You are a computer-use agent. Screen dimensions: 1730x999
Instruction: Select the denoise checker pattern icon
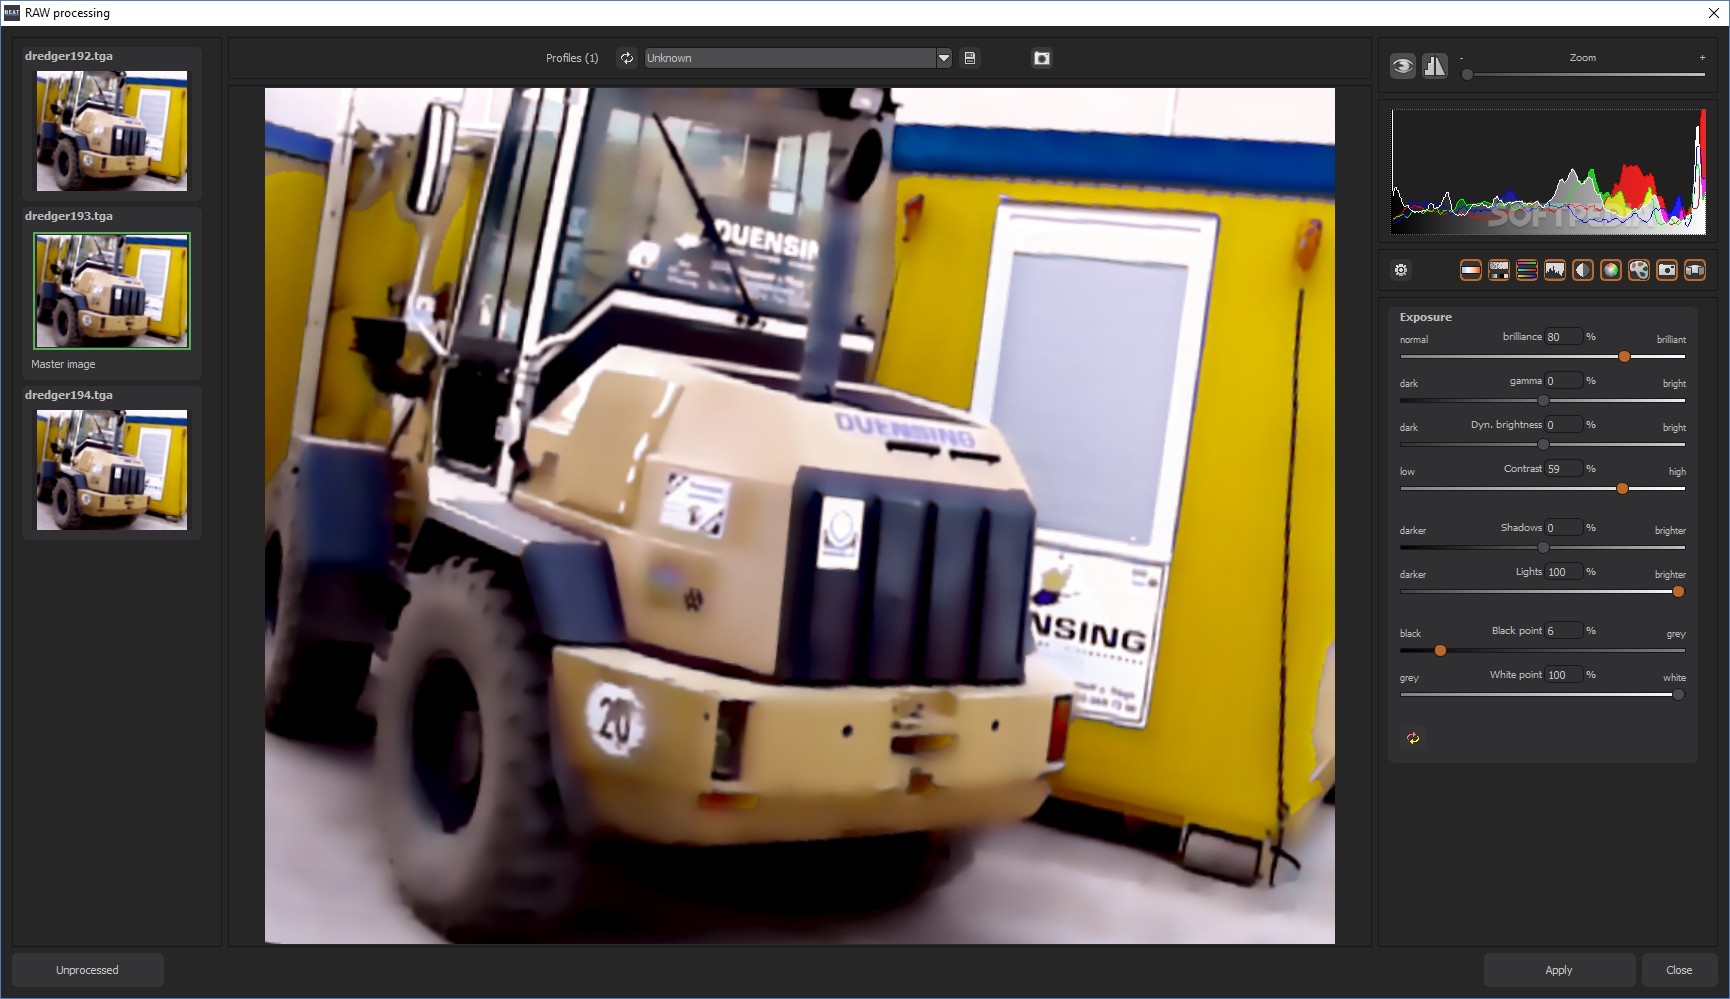point(1499,270)
